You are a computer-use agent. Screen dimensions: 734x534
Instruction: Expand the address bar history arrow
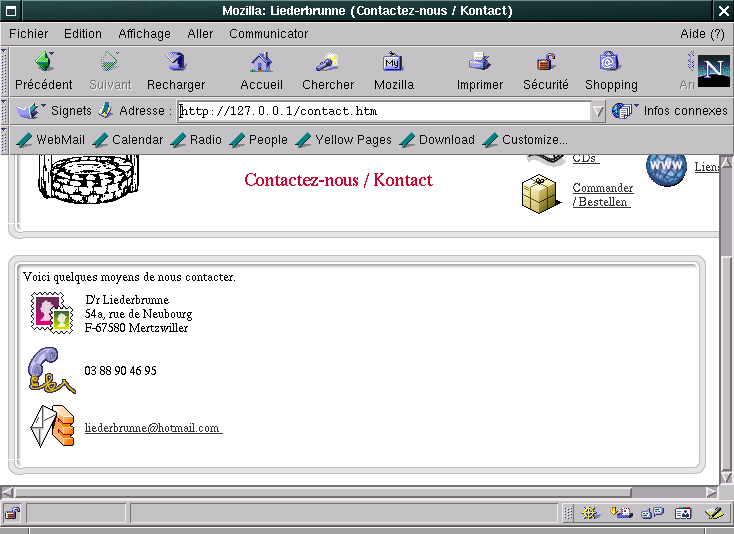point(599,111)
